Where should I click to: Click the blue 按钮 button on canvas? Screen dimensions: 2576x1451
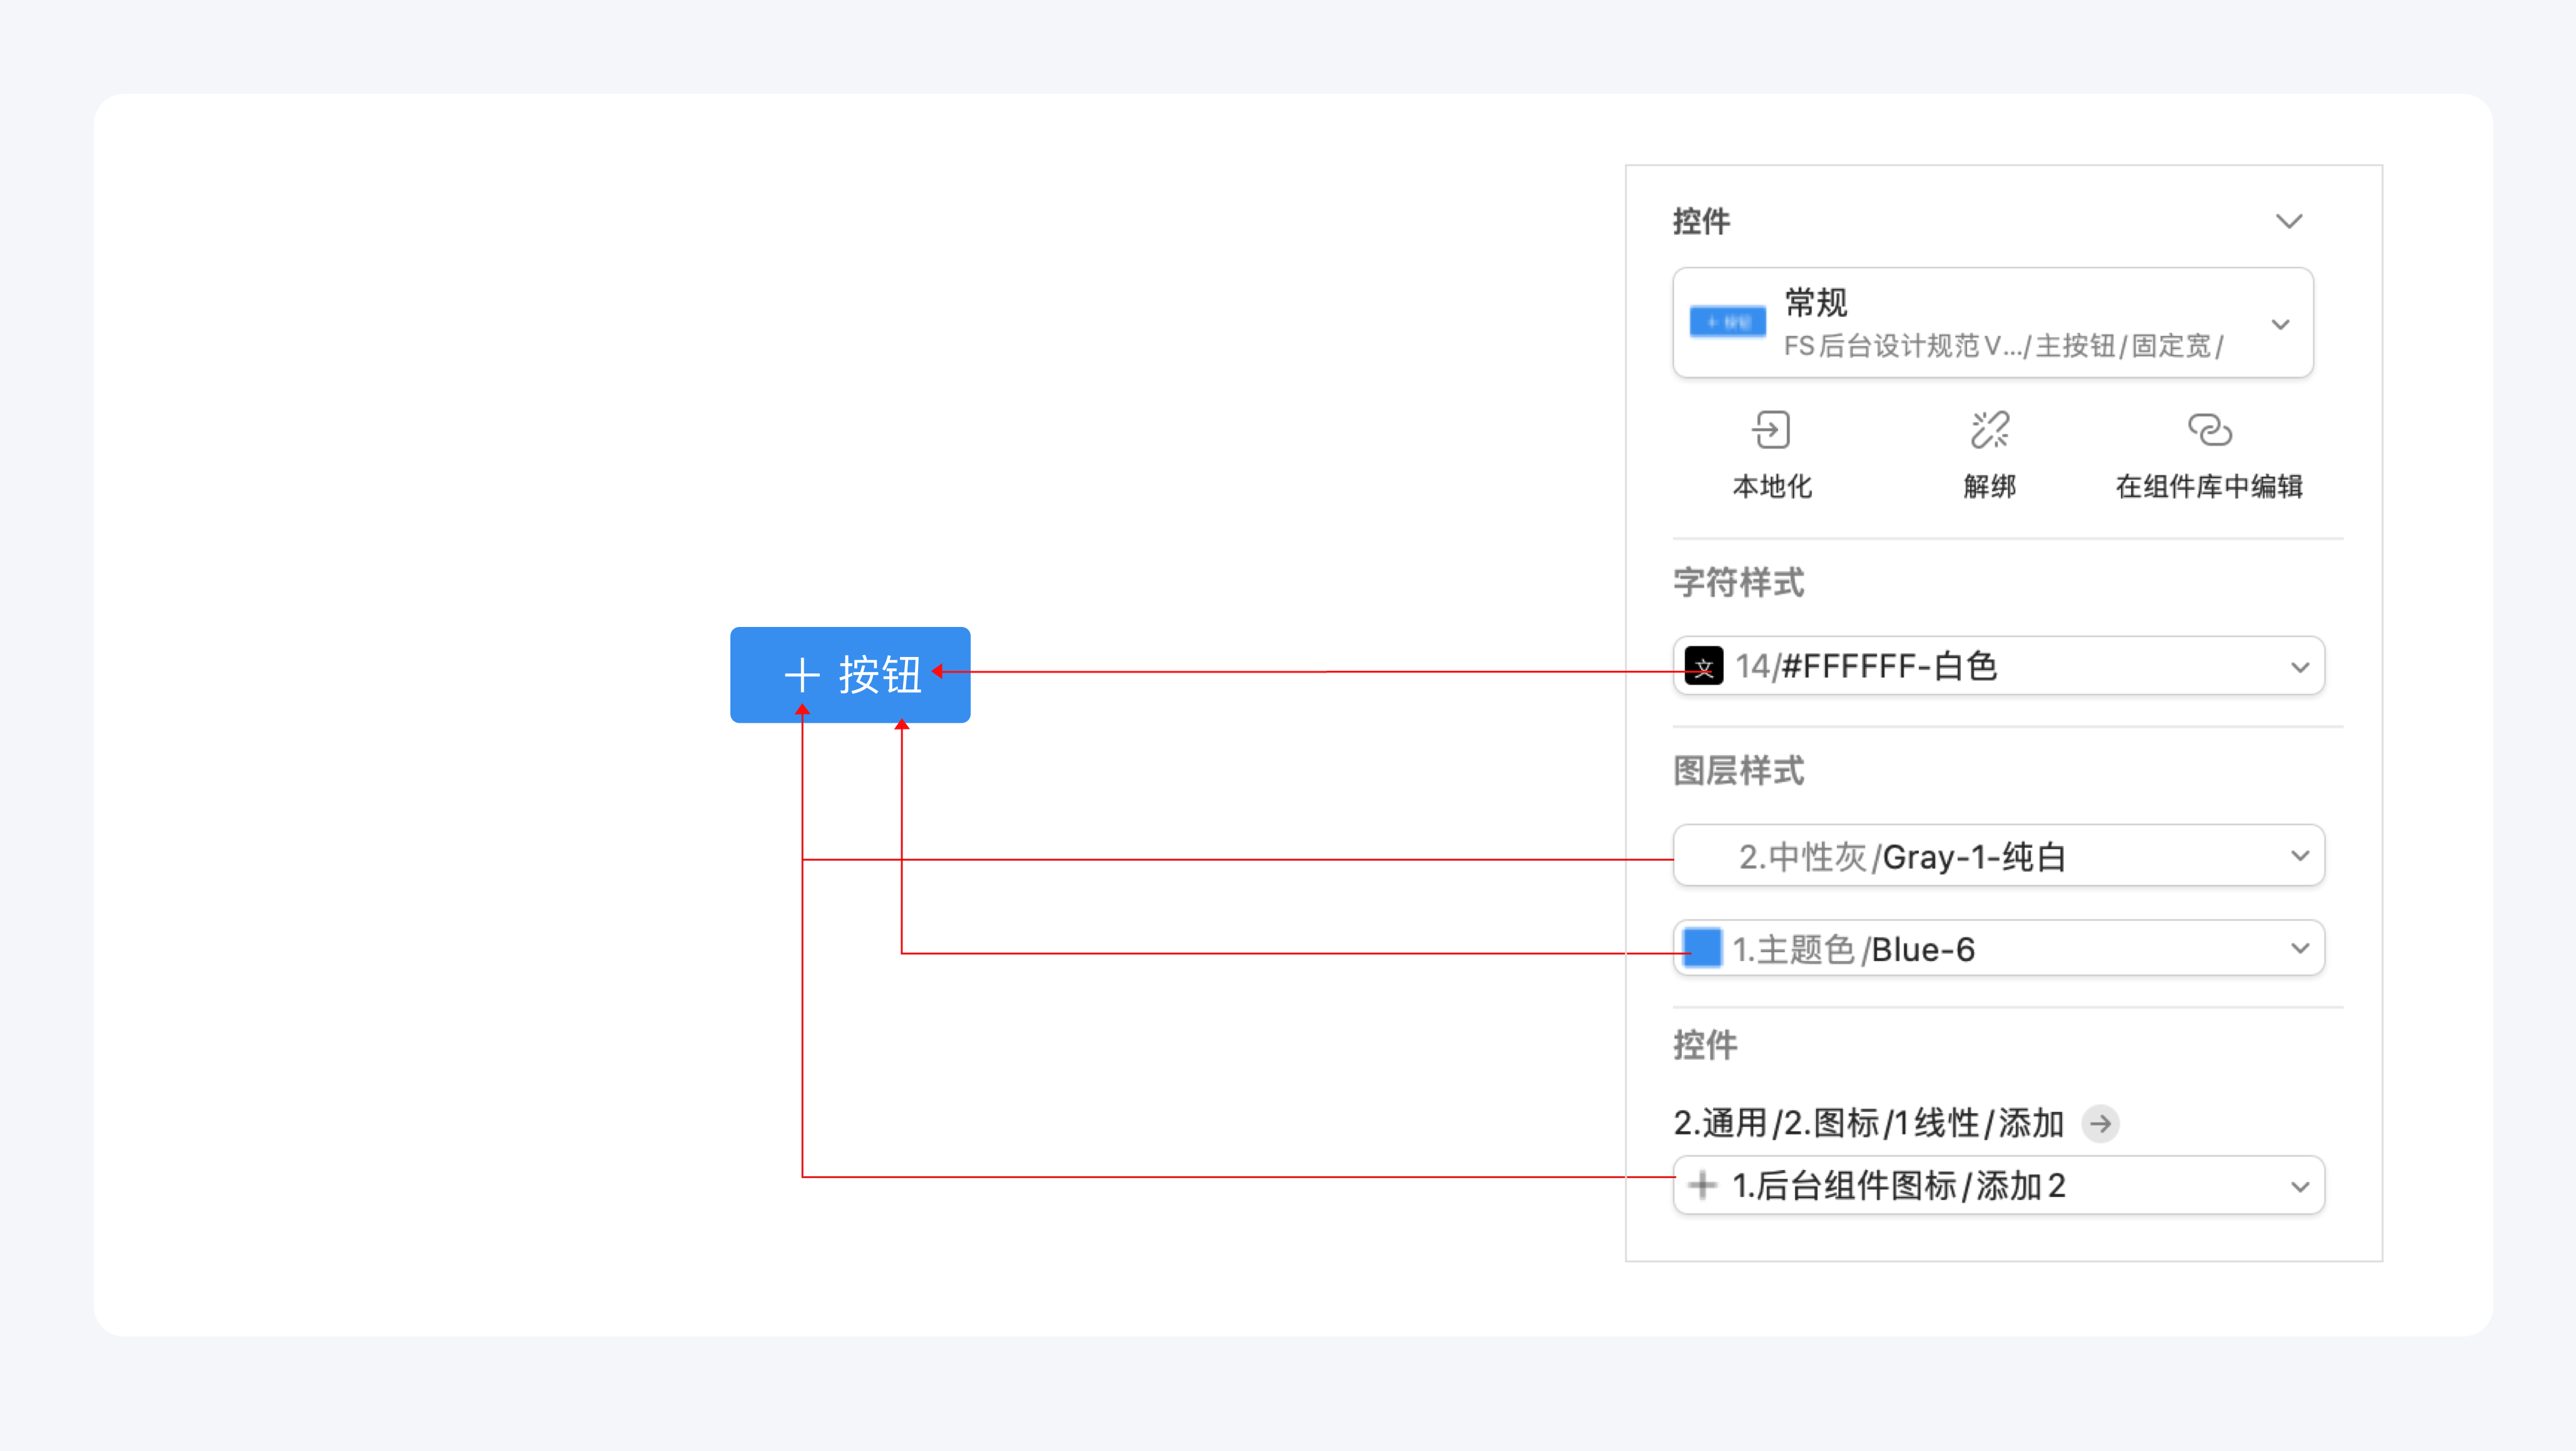[x=850, y=675]
